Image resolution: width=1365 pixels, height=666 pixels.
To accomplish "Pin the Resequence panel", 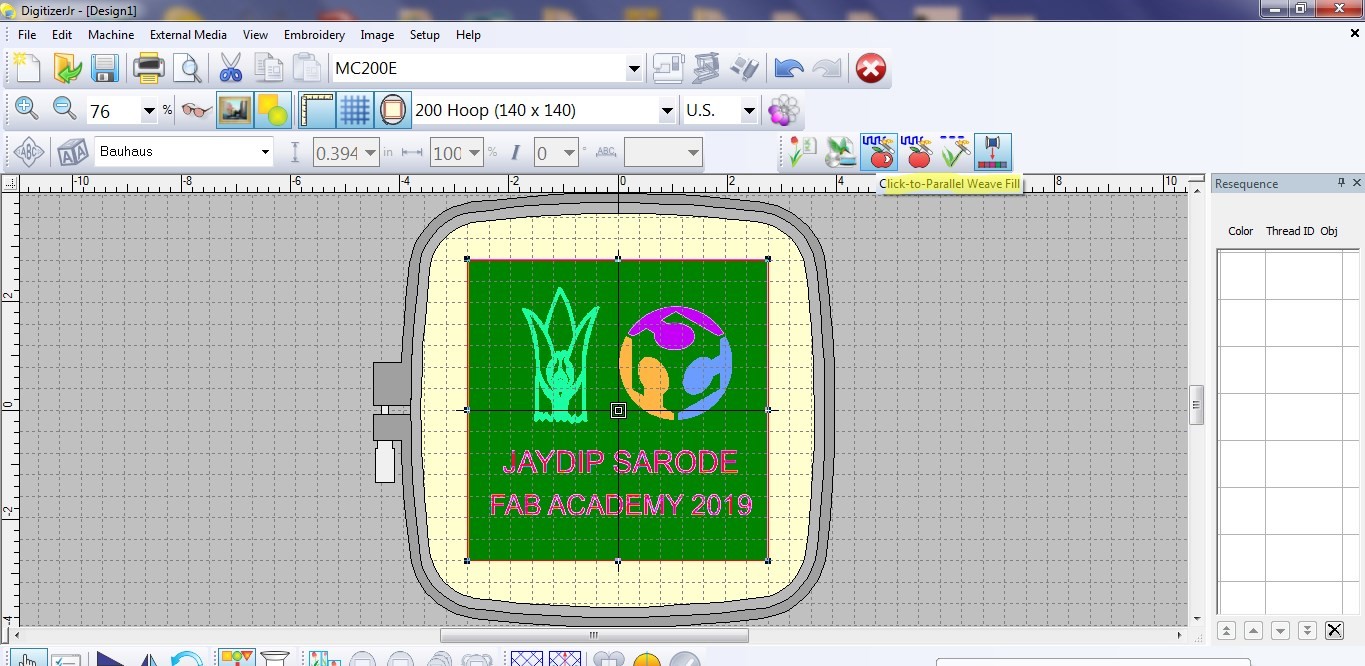I will (x=1341, y=183).
